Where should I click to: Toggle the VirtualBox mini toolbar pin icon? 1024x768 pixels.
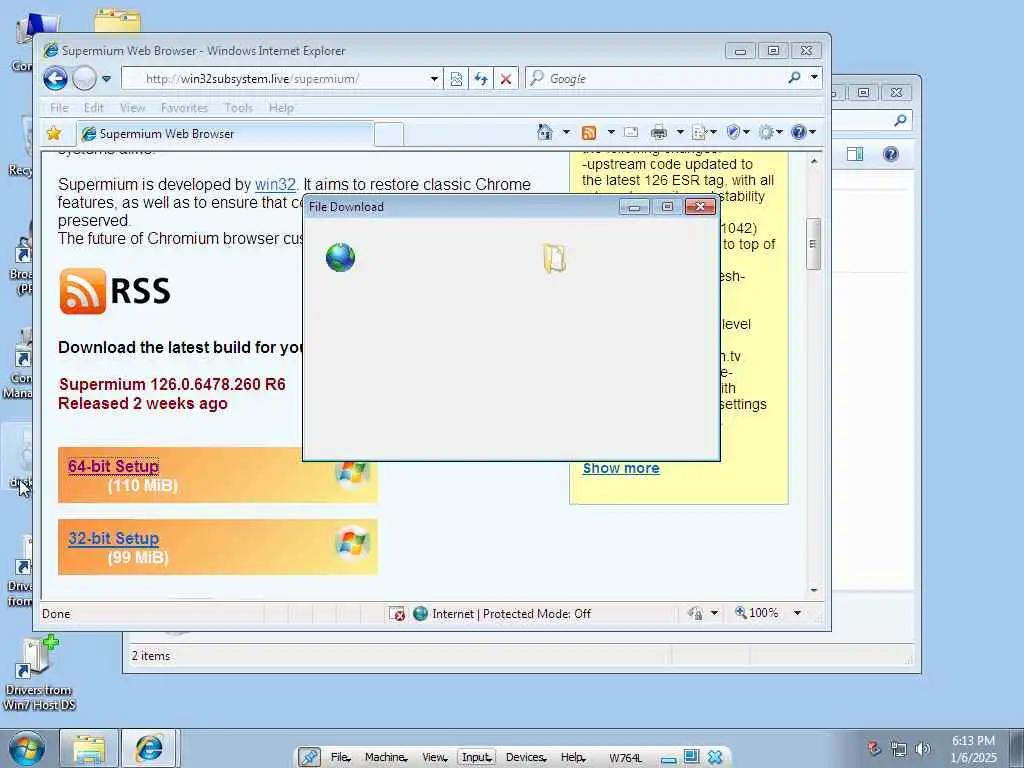tap(309, 757)
